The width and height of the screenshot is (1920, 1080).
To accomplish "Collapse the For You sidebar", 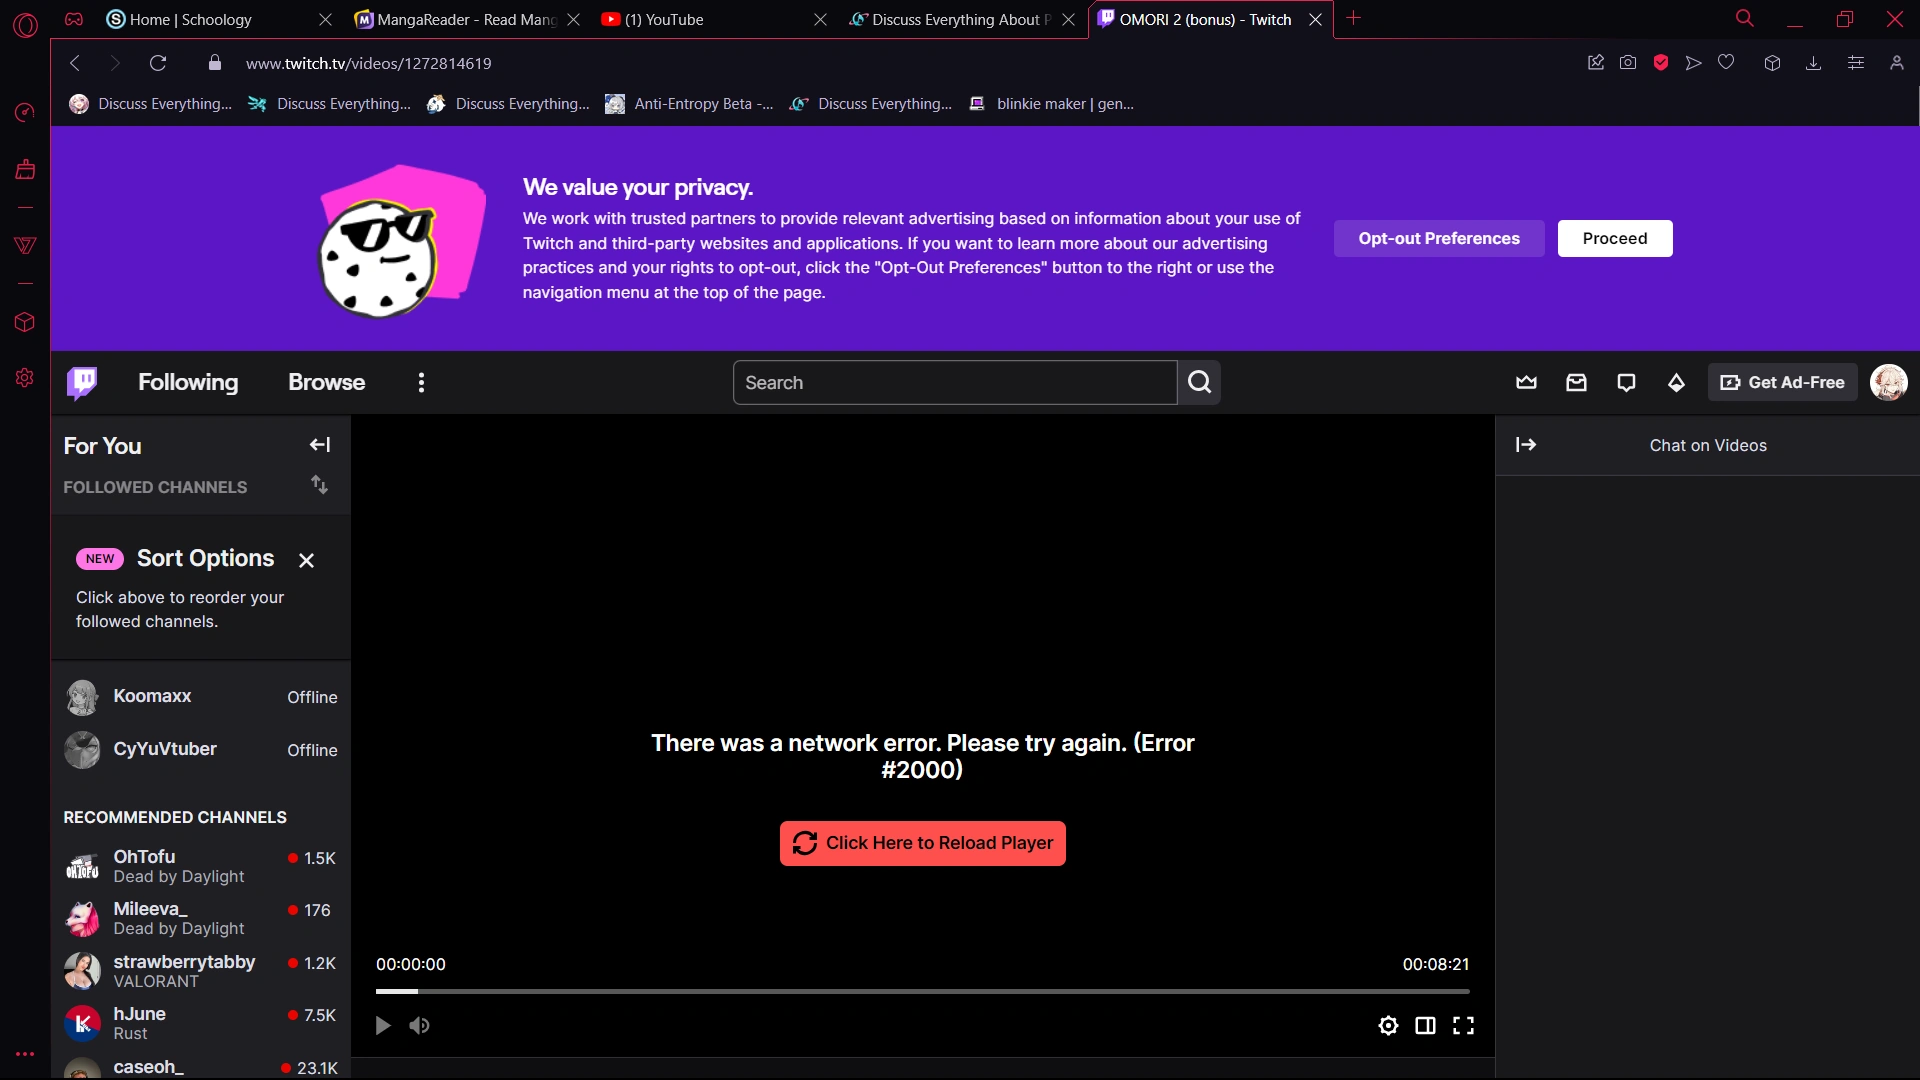I will coord(319,445).
